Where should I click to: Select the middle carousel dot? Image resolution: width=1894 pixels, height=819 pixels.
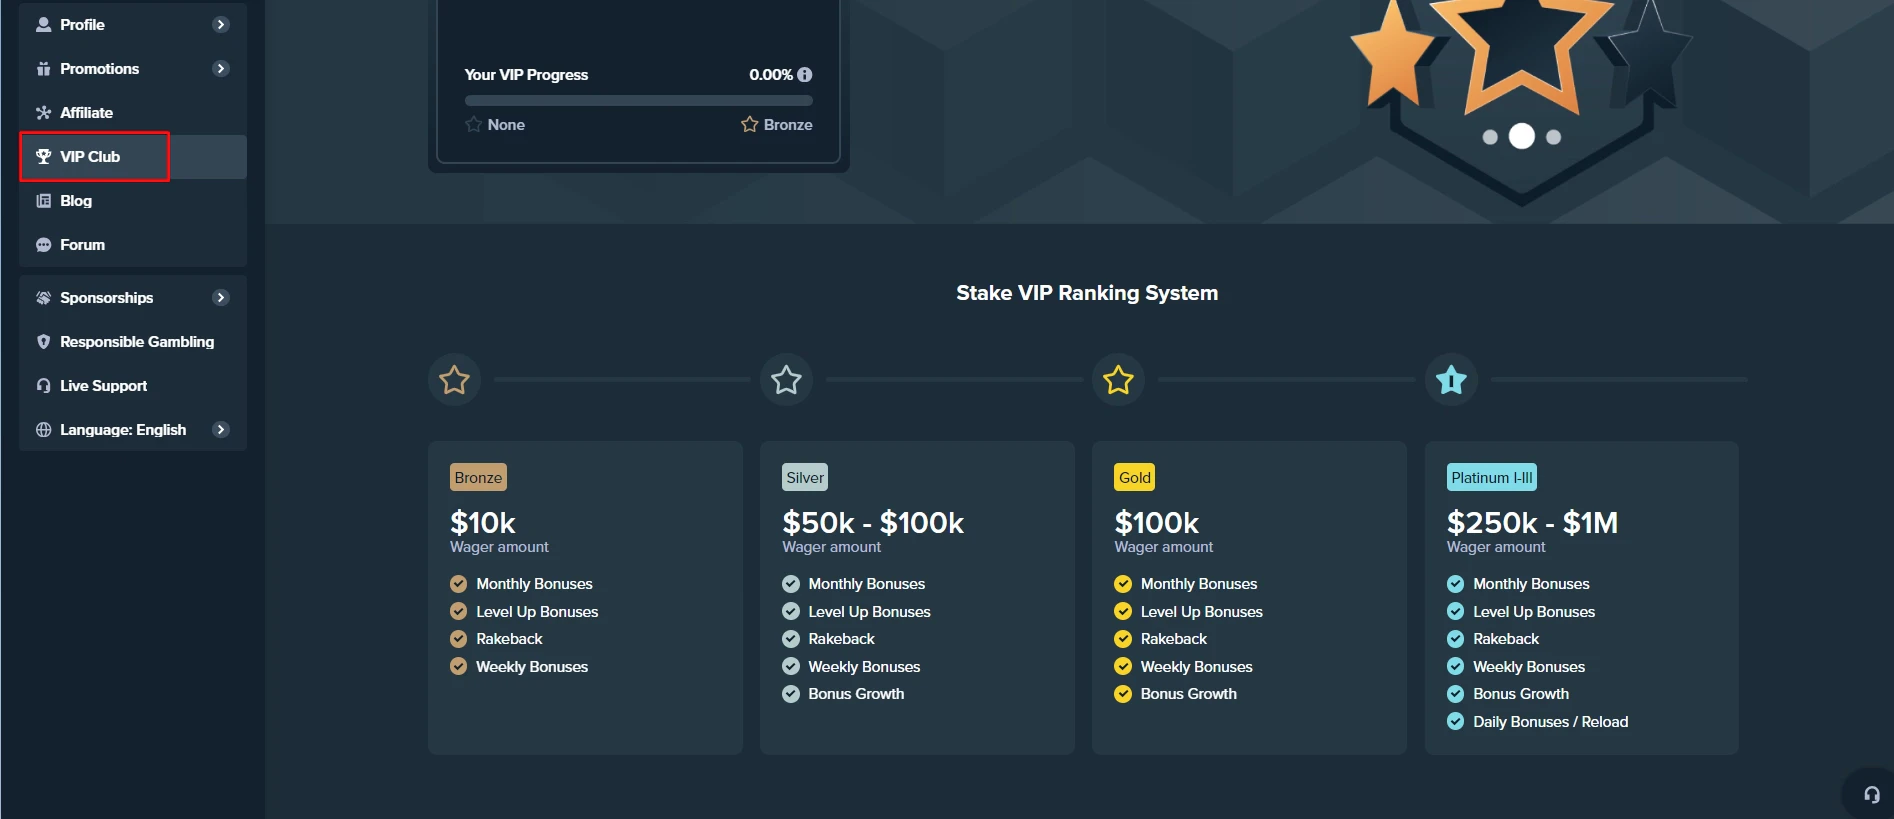click(x=1522, y=136)
